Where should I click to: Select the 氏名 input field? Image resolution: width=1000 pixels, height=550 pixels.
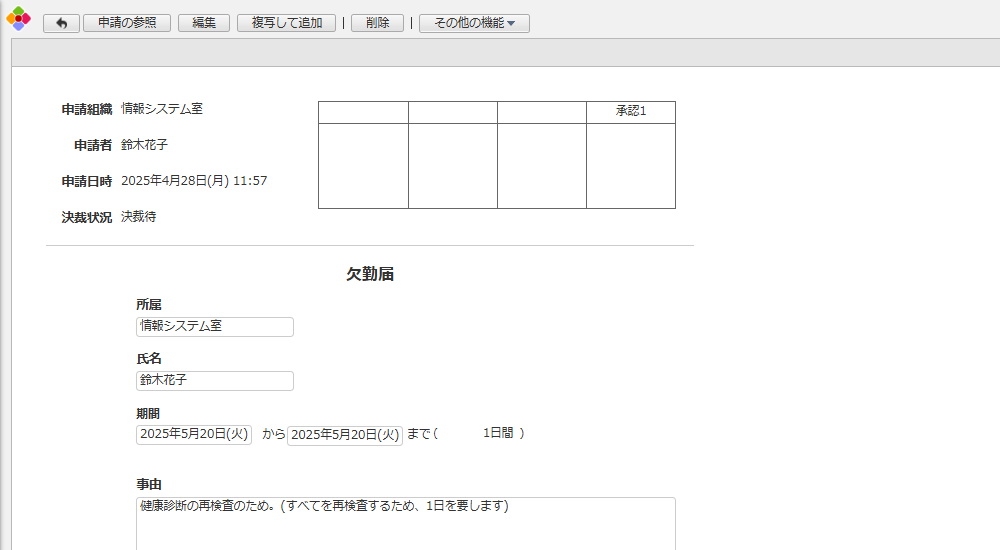214,381
